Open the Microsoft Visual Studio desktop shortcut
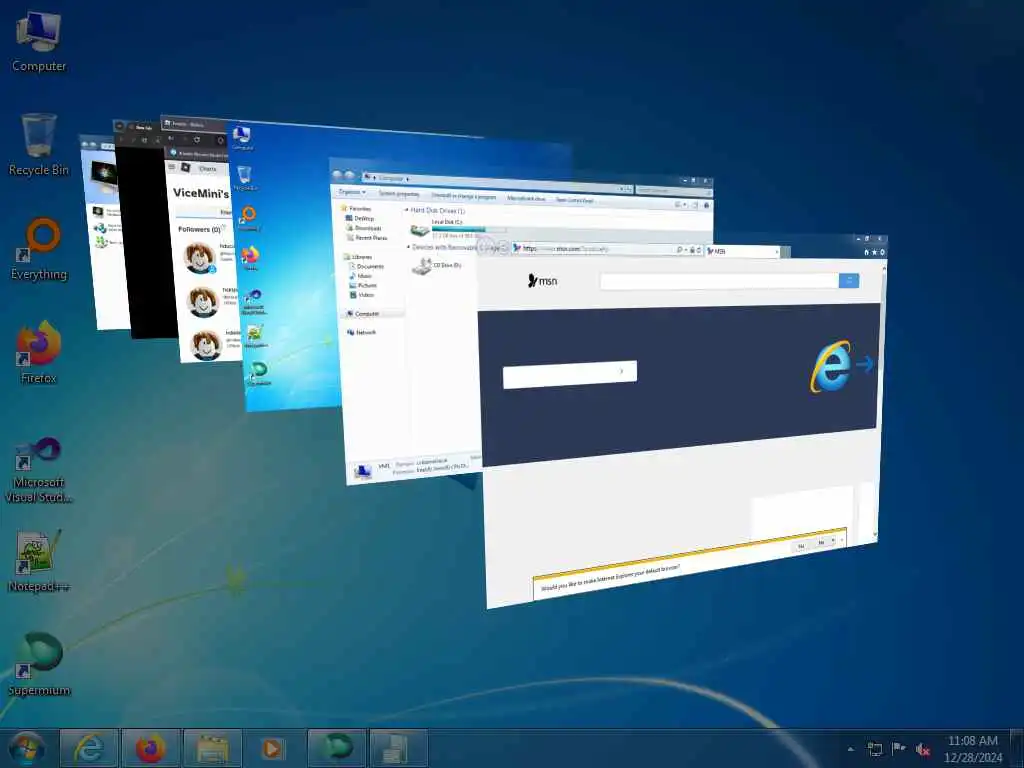The width and height of the screenshot is (1024, 768). (x=39, y=470)
